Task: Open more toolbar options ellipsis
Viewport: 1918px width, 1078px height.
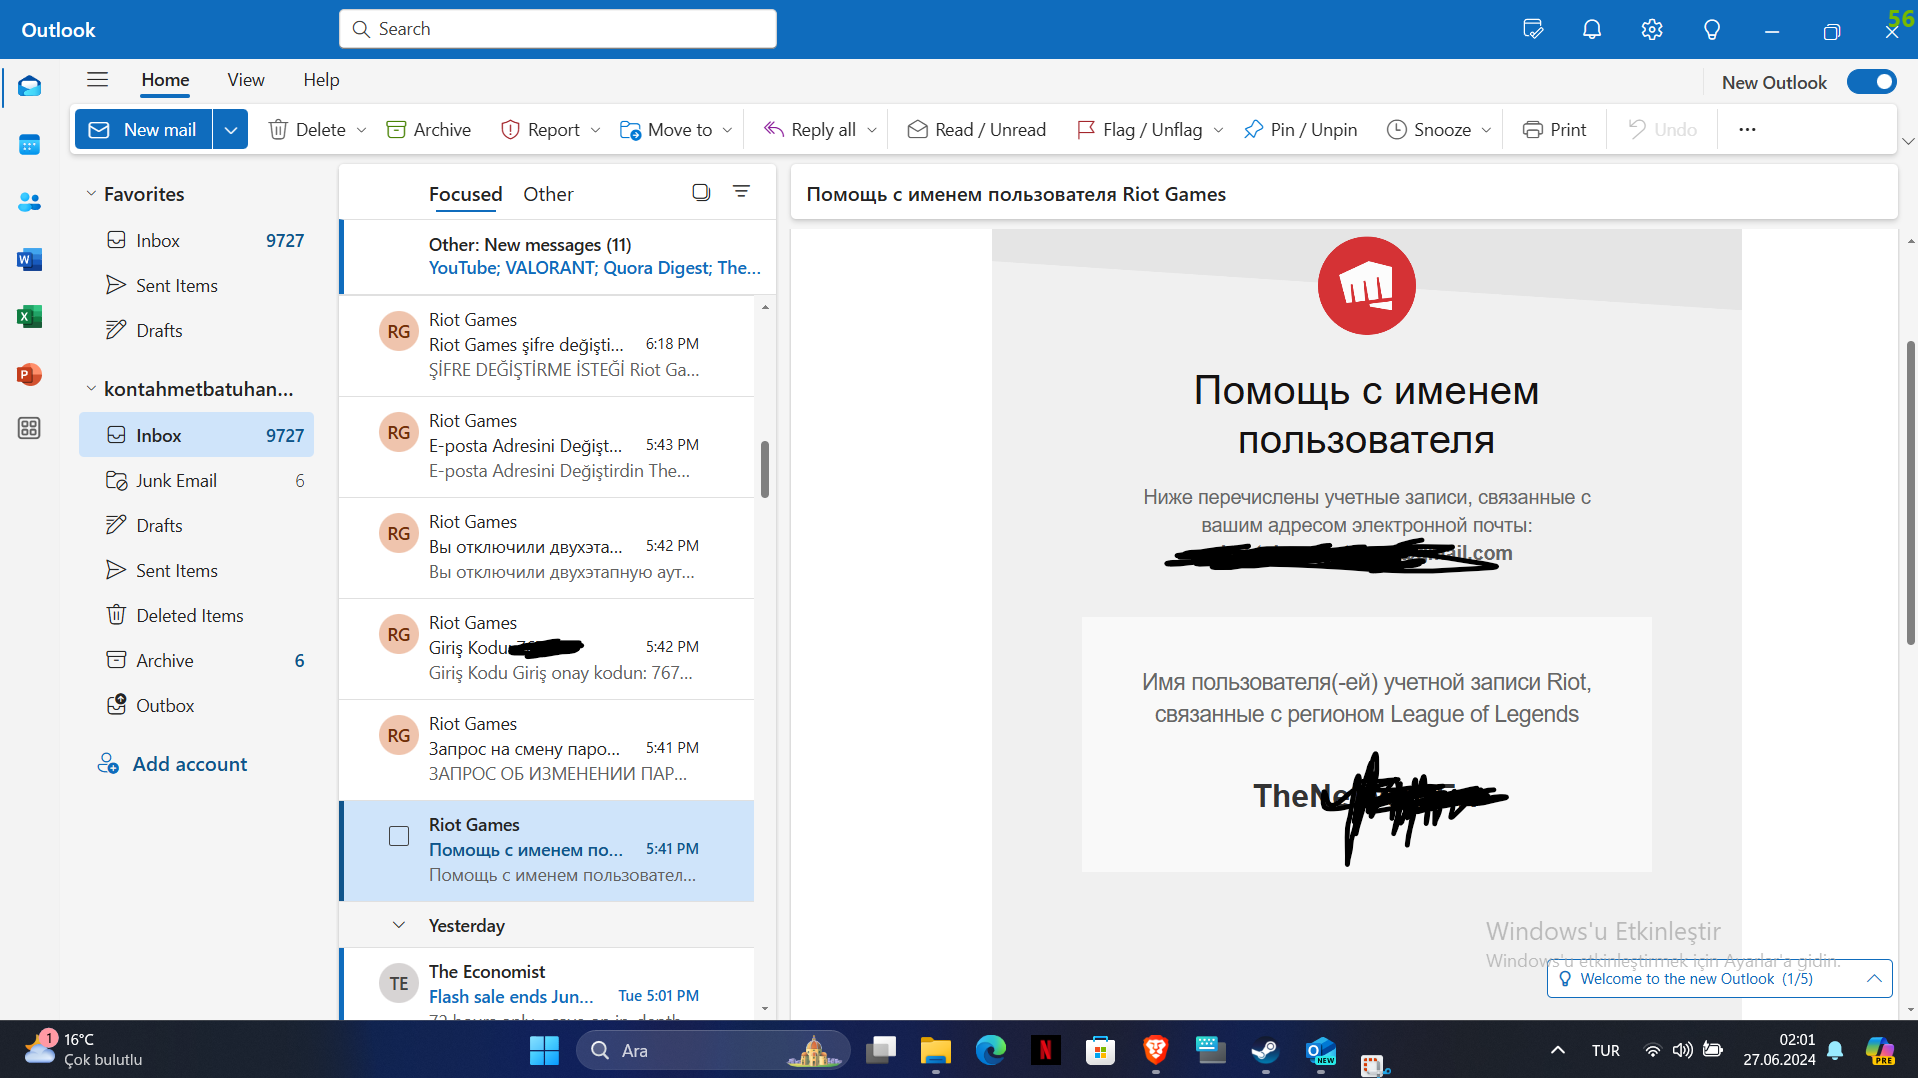Action: tap(1747, 130)
